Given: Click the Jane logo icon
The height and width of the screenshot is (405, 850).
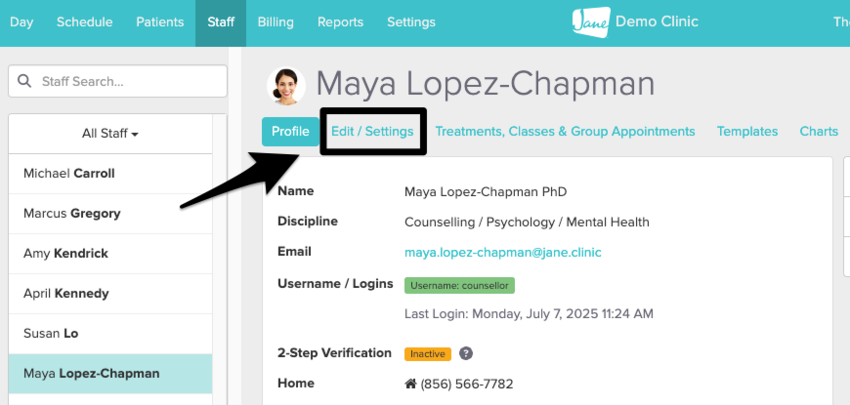Looking at the screenshot, I should (592, 22).
